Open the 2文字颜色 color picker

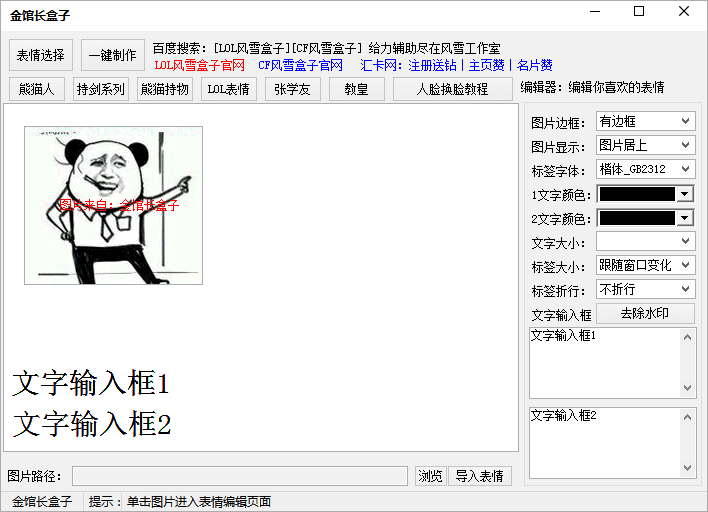[645, 218]
